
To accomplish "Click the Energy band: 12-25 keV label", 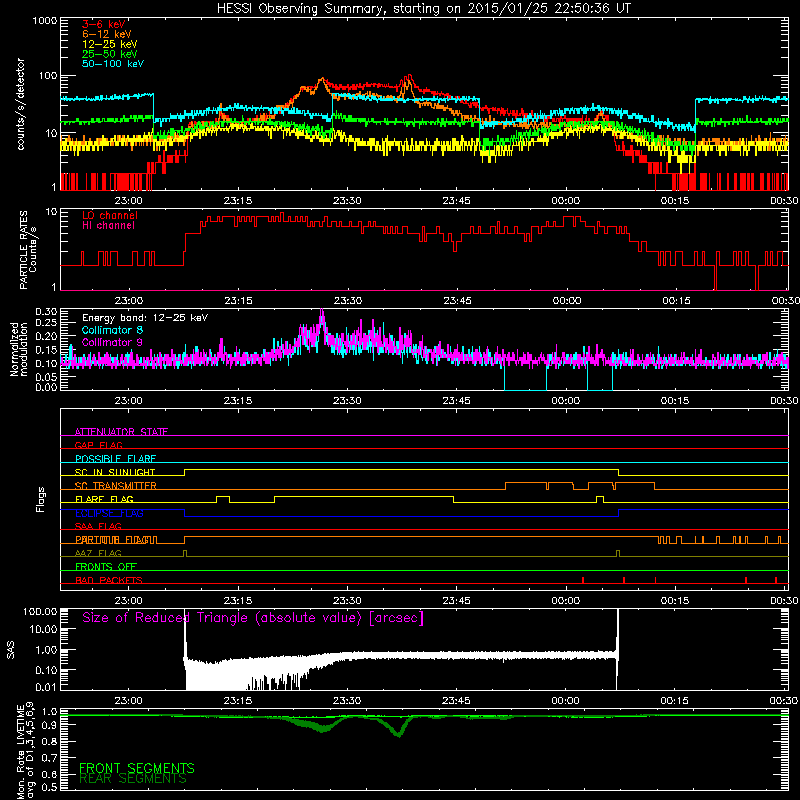I will [145, 318].
